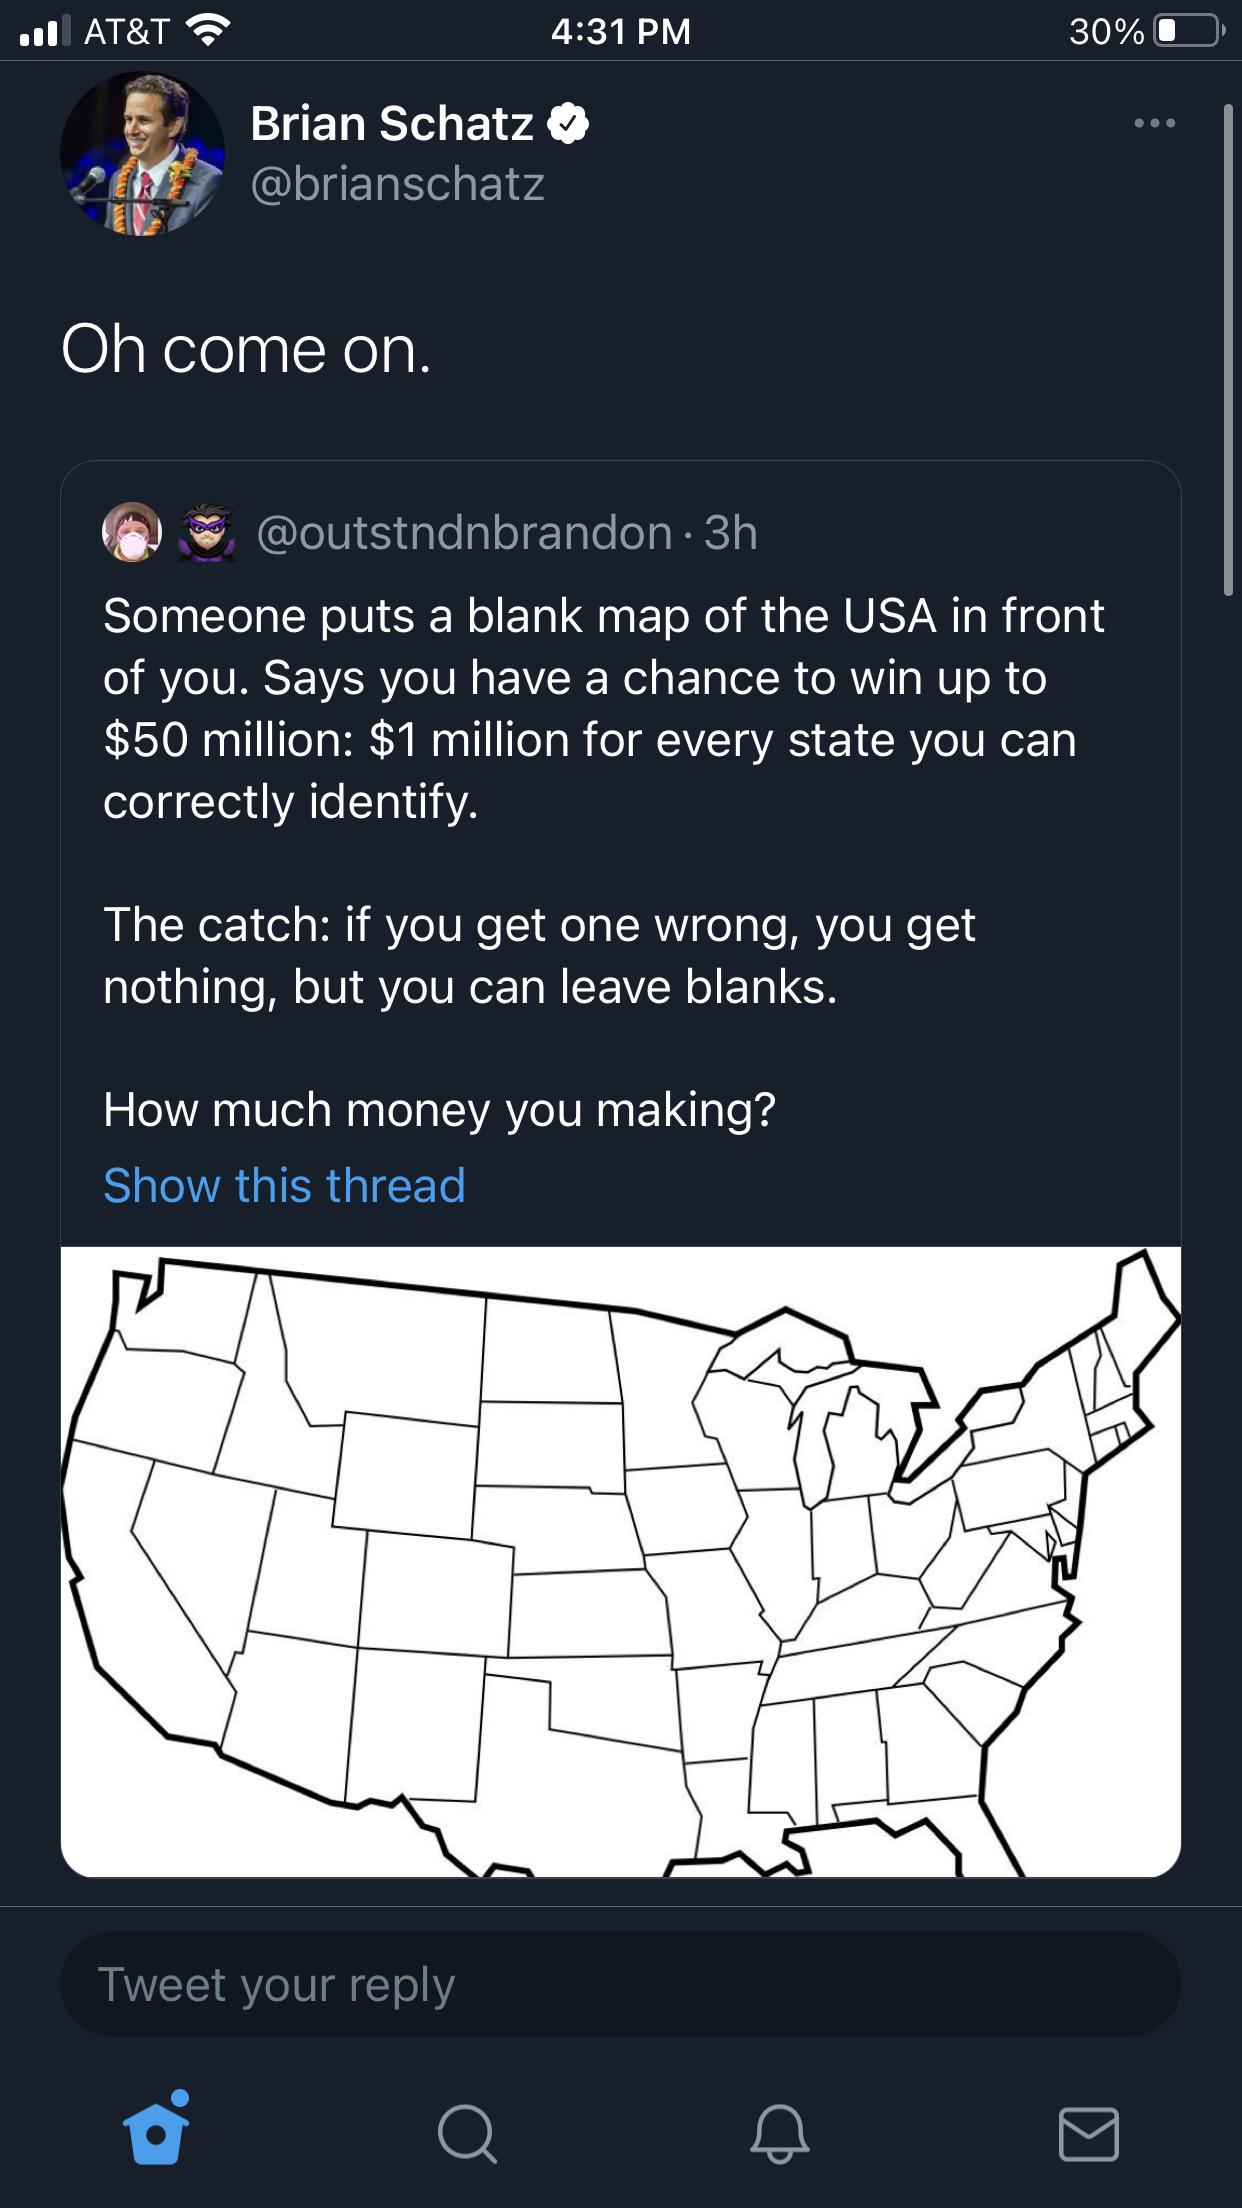Tap the 4:31 PM clock in status bar
Image resolution: width=1242 pixels, height=2208 pixels.
[x=620, y=31]
